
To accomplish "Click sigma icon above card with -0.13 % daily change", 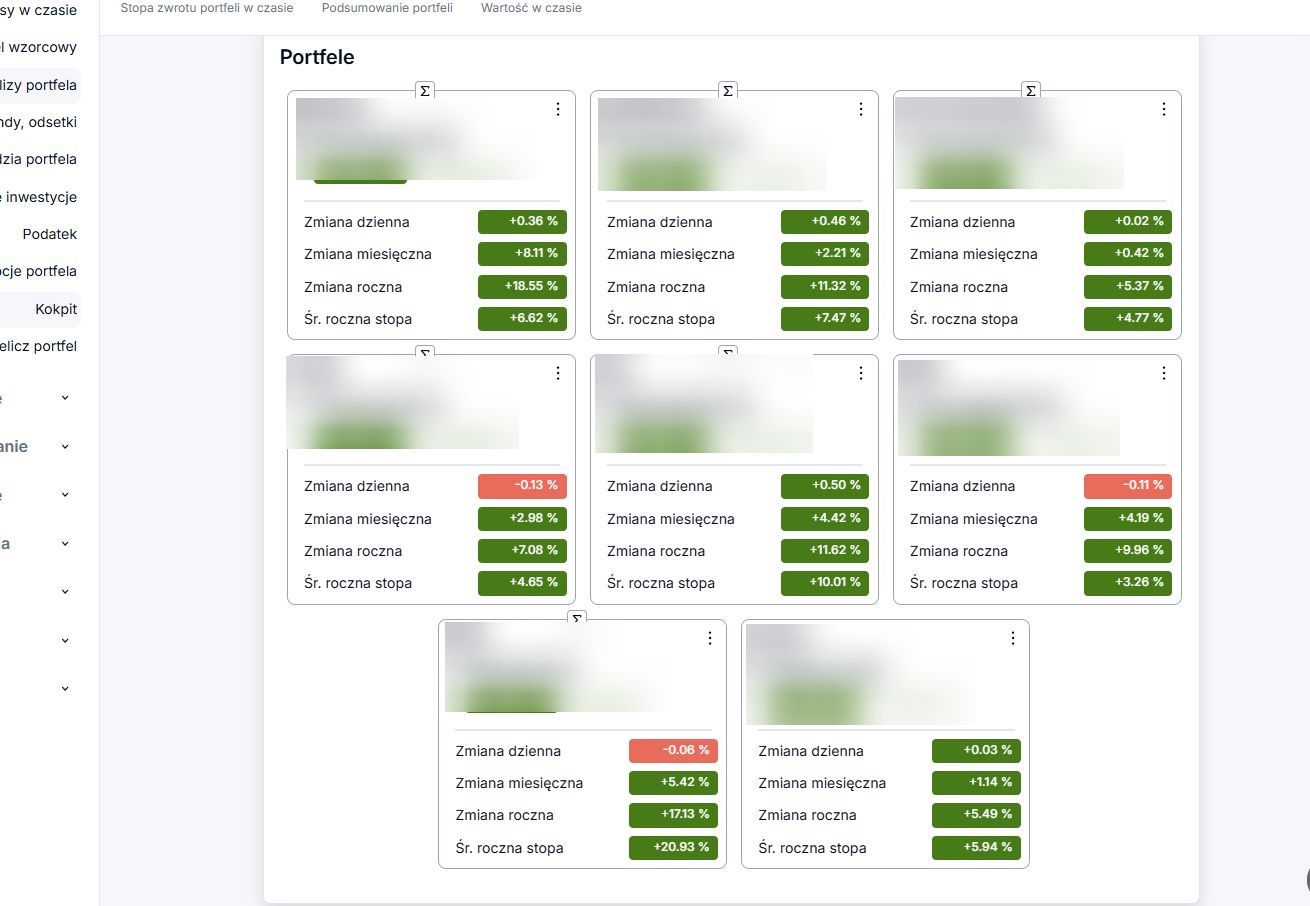I will pos(425,353).
